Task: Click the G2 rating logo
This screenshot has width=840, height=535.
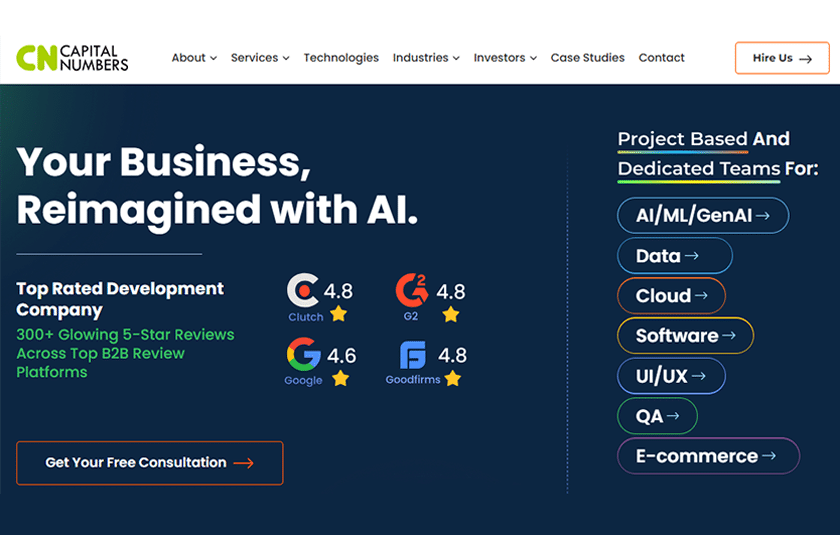Action: tap(411, 290)
